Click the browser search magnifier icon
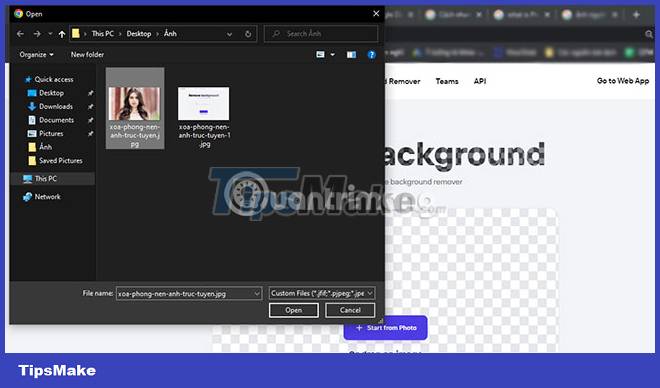Screen dimensions: 660x388 pyautogui.click(x=649, y=34)
